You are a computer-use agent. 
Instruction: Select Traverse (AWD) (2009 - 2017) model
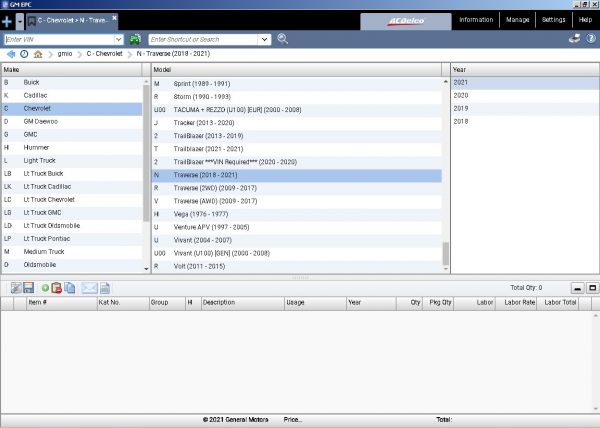coord(297,201)
